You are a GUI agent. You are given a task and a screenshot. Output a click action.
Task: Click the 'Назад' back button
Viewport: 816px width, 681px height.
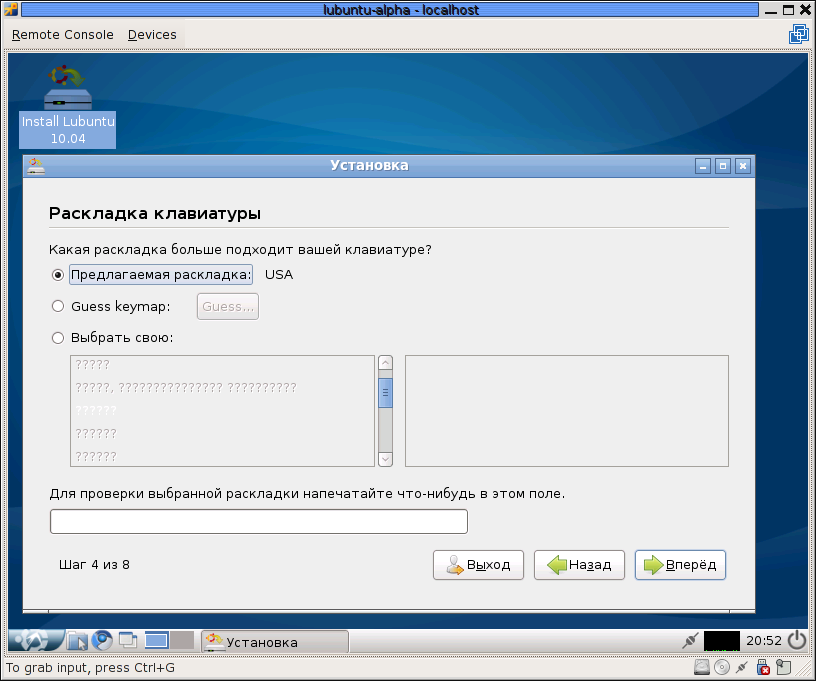pos(579,565)
